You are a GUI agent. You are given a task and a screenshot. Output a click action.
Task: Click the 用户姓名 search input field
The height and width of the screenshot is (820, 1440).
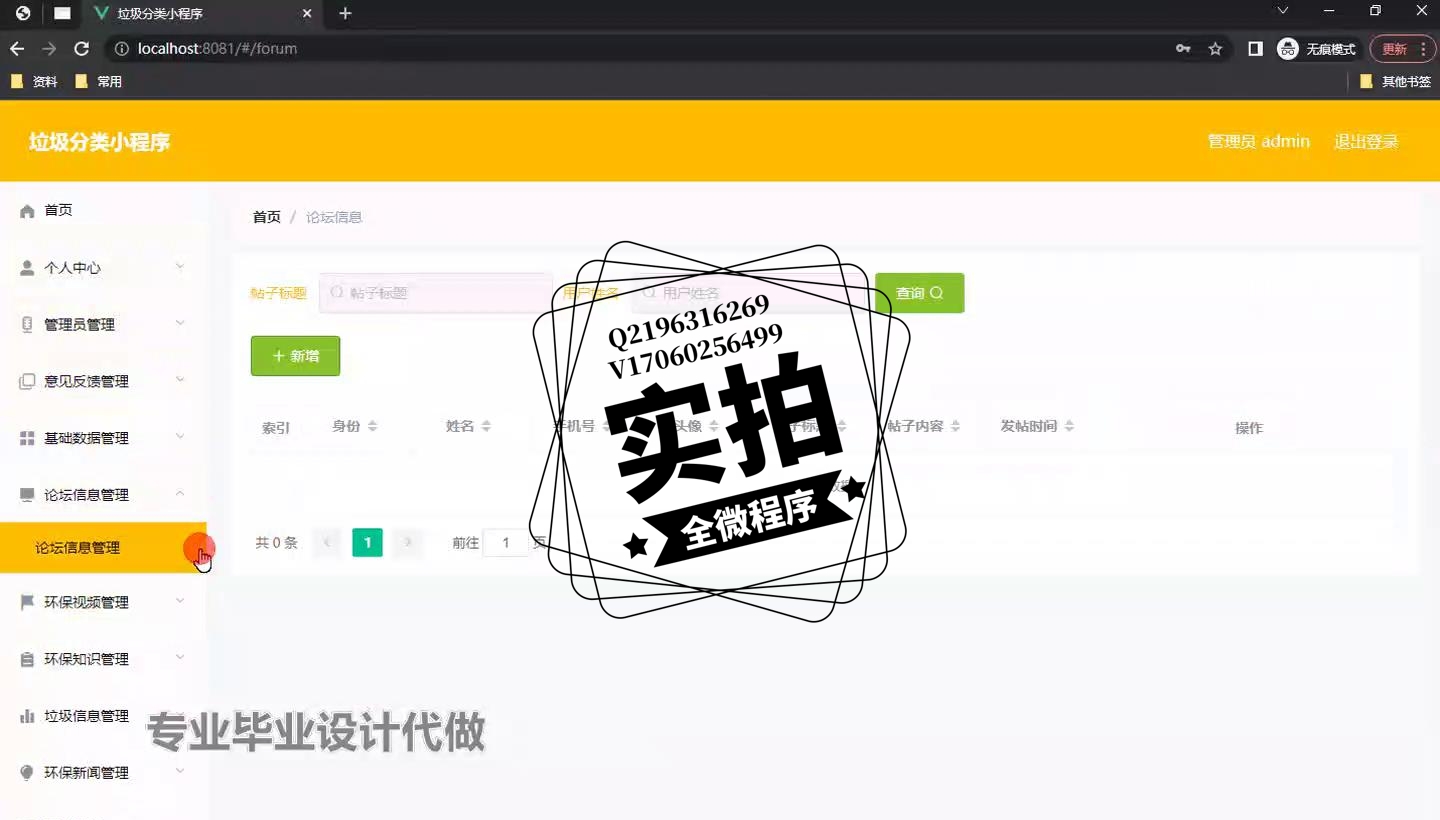pos(749,293)
